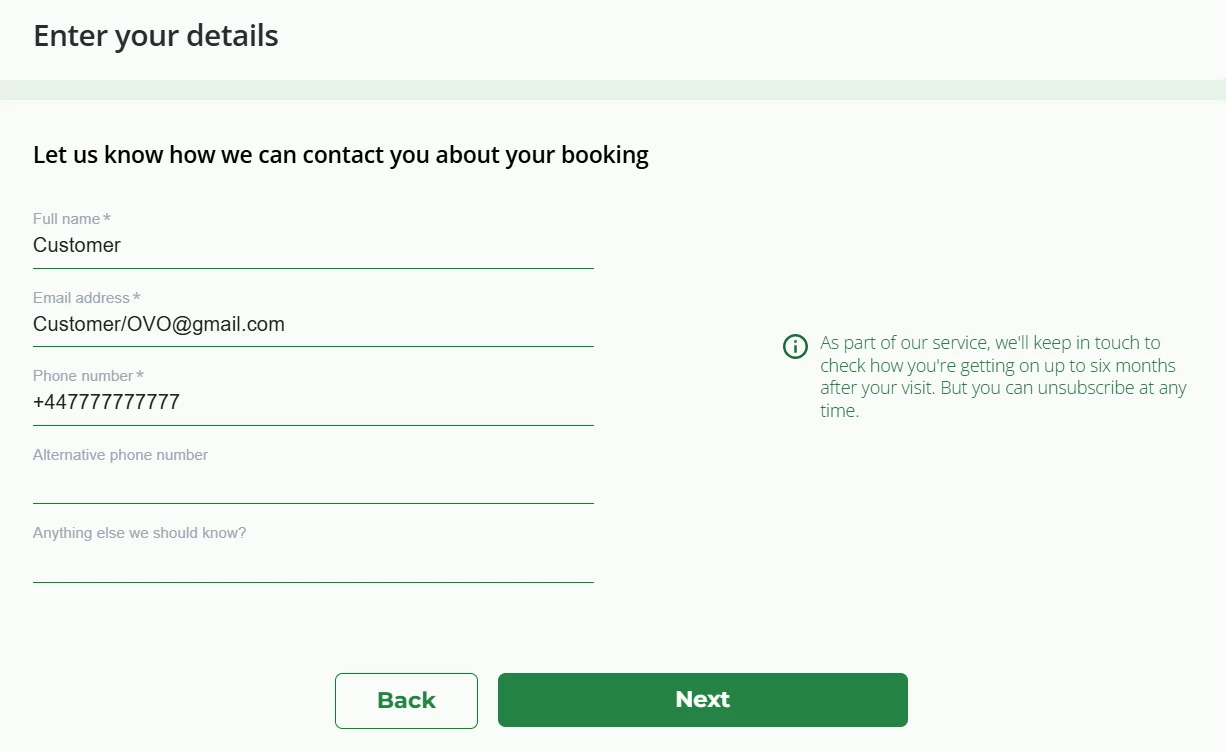Click the 'Phone number' label text
The height and width of the screenshot is (752, 1226).
tap(83, 376)
